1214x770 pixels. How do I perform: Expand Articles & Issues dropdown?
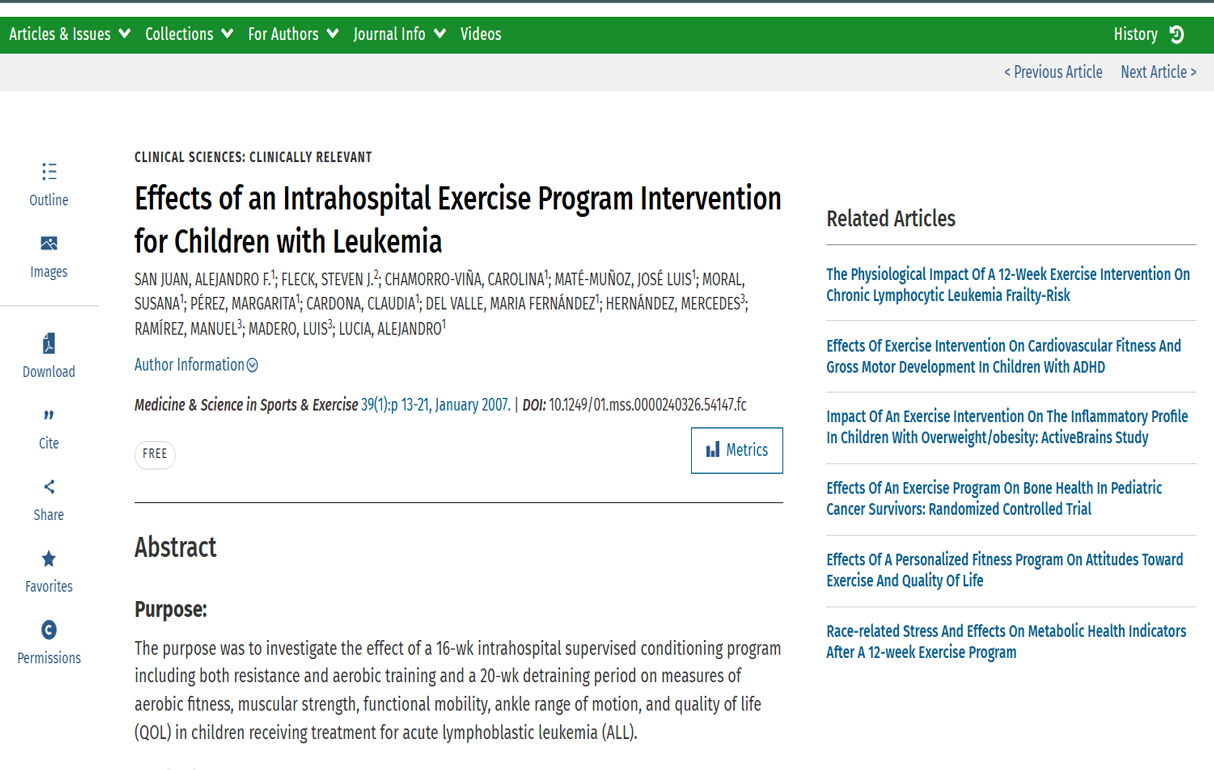pyautogui.click(x=70, y=34)
